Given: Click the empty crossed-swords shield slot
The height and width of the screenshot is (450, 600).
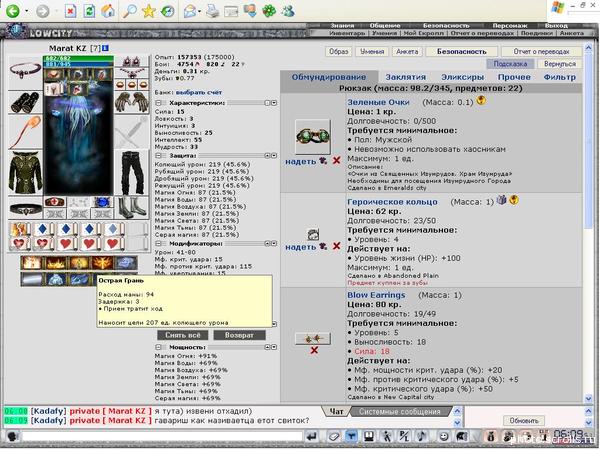Looking at the screenshot, I should 132,132.
